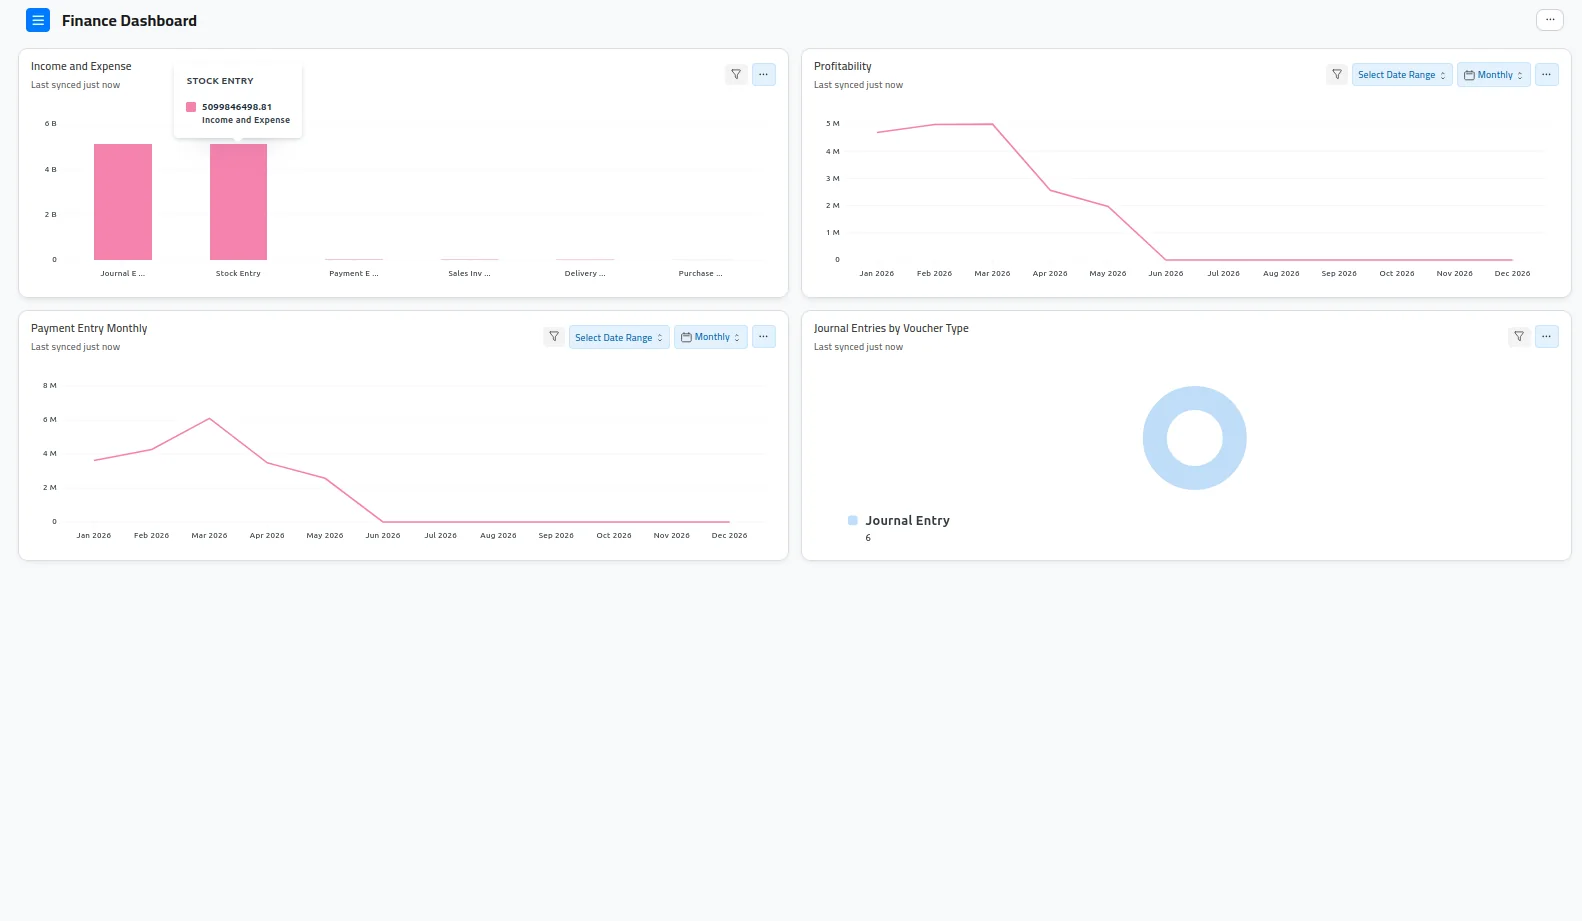Open Payment Entry Monthly options menu
Image resolution: width=1582 pixels, height=921 pixels.
pos(764,337)
